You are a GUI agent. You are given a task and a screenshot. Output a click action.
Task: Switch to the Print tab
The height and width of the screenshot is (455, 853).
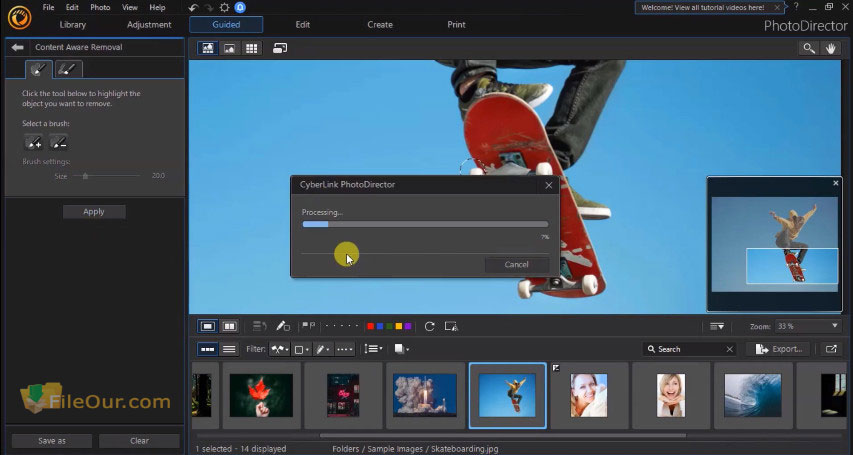coord(456,24)
